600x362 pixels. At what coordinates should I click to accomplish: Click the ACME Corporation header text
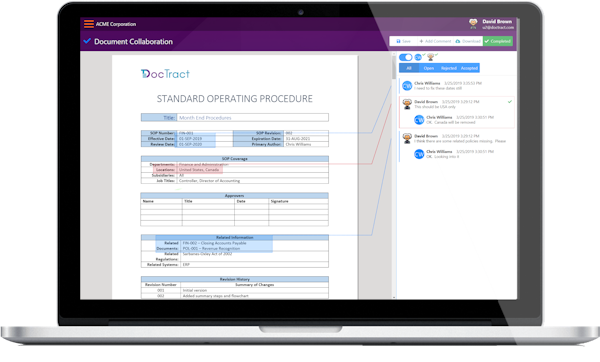116,24
